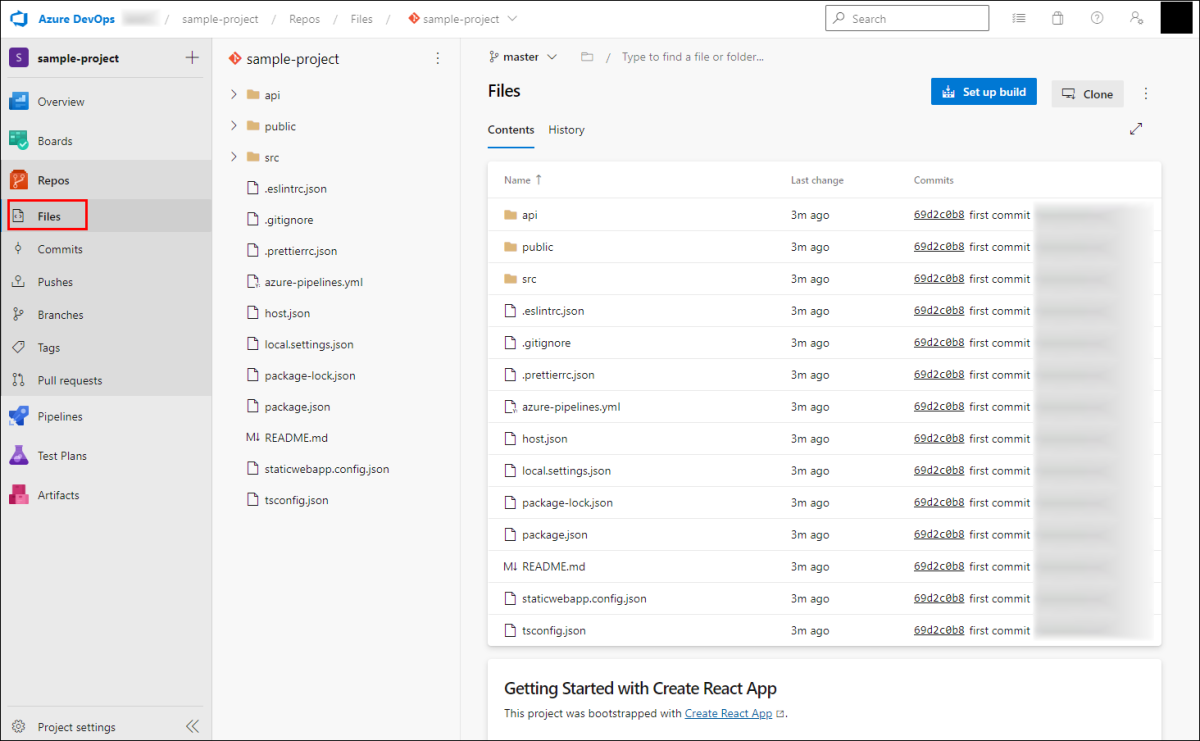Open the master branch dropdown

pos(523,57)
